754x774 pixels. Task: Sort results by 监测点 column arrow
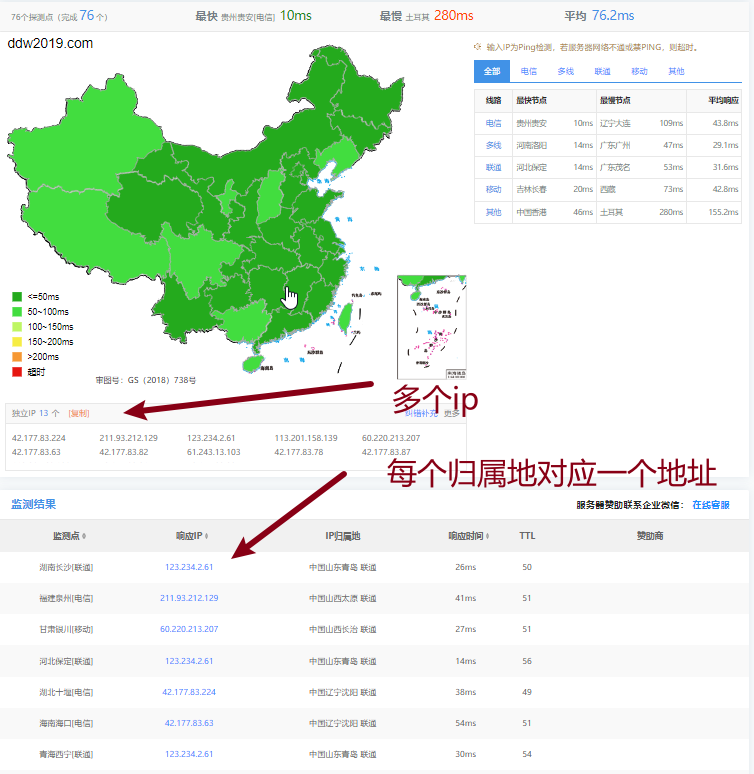pyautogui.click(x=84, y=536)
